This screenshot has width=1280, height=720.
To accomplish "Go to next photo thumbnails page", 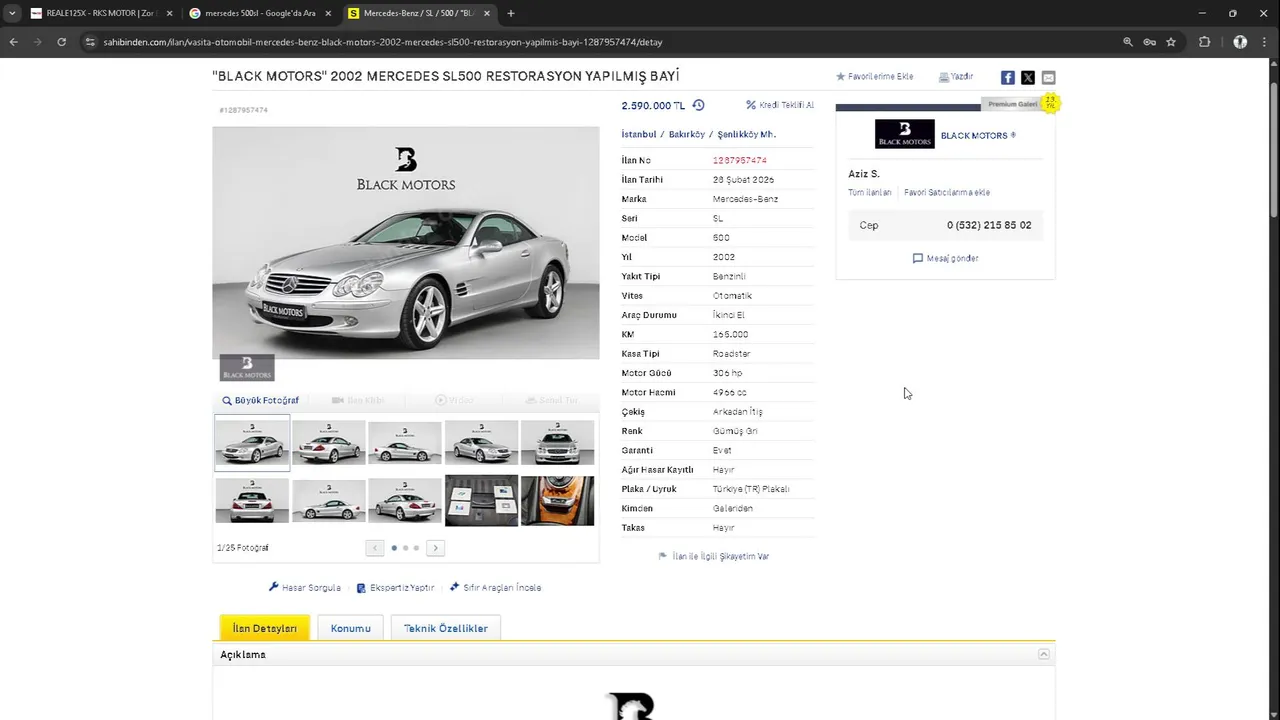I will [x=435, y=548].
